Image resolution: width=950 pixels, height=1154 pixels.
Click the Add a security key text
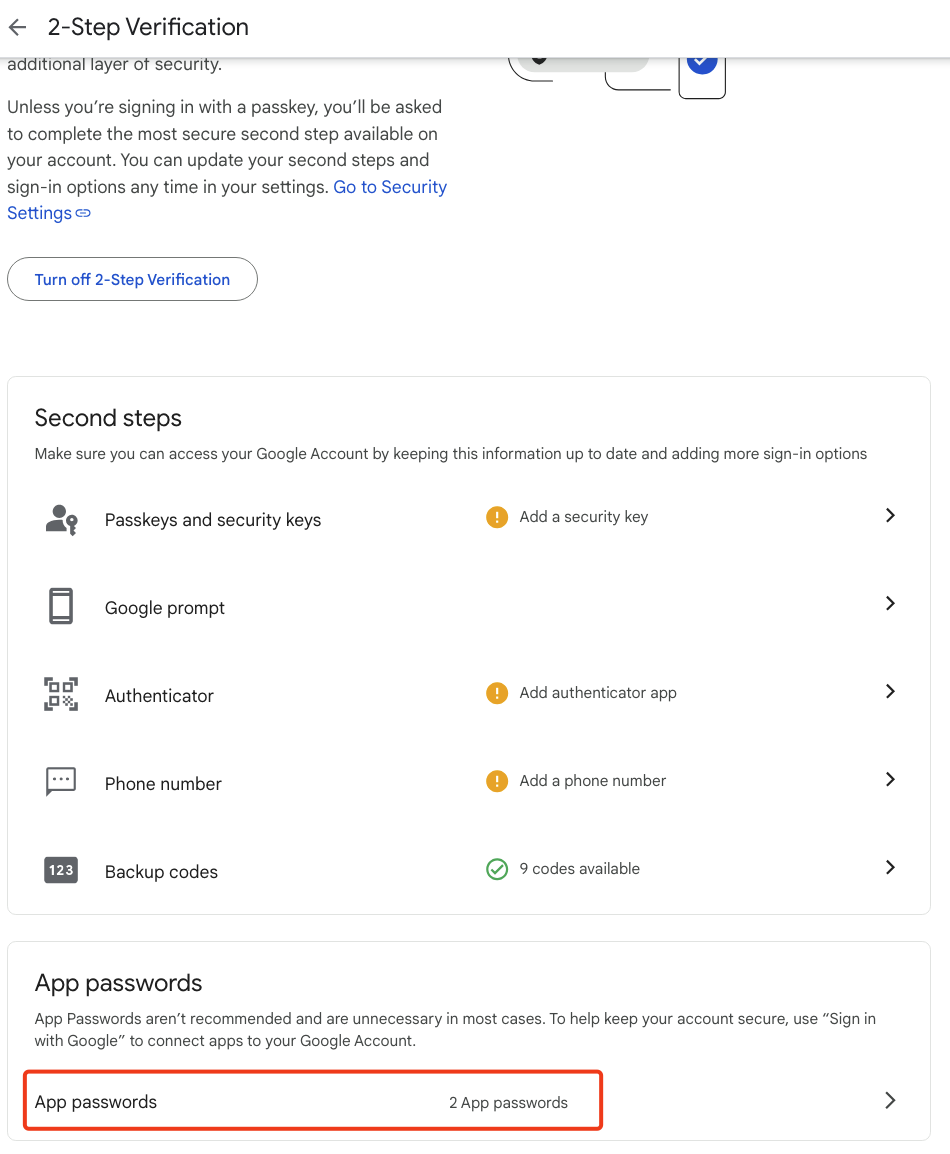[x=584, y=517]
